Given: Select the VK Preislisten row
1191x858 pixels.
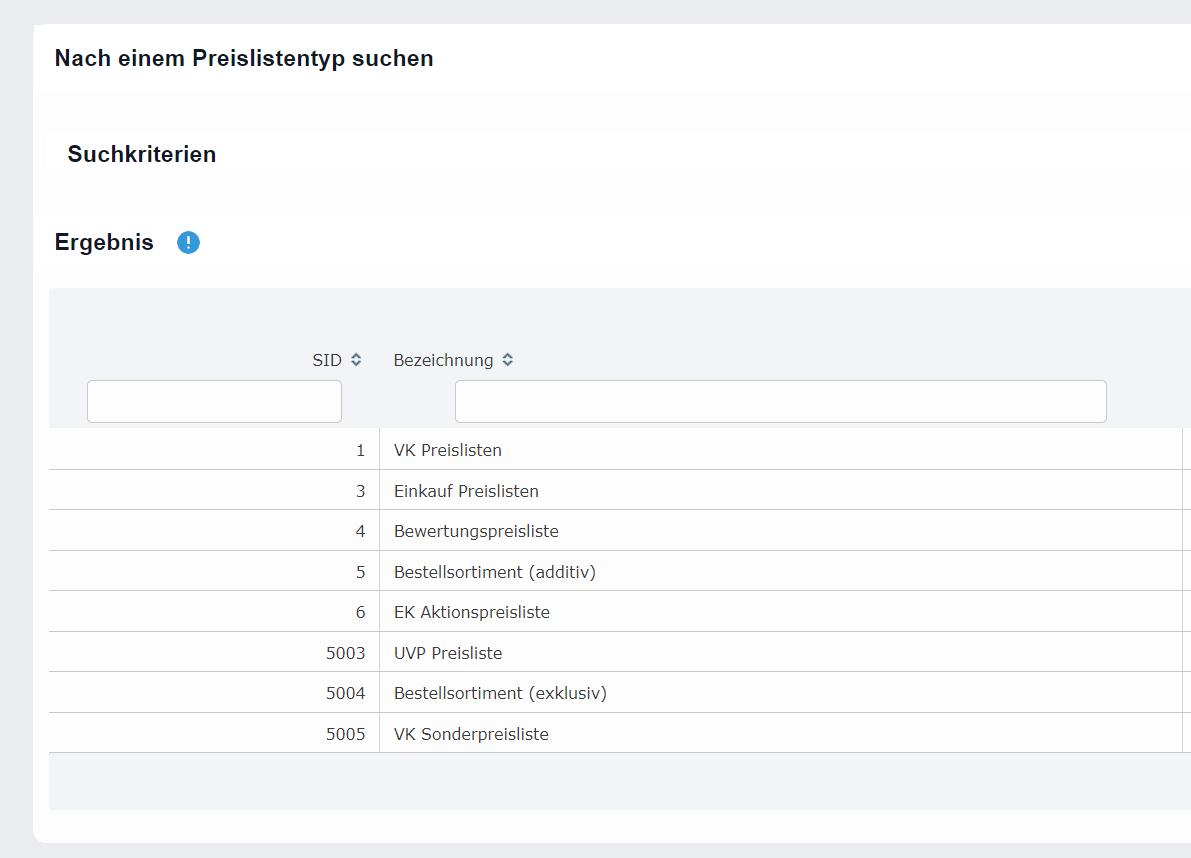Looking at the screenshot, I should click(448, 450).
